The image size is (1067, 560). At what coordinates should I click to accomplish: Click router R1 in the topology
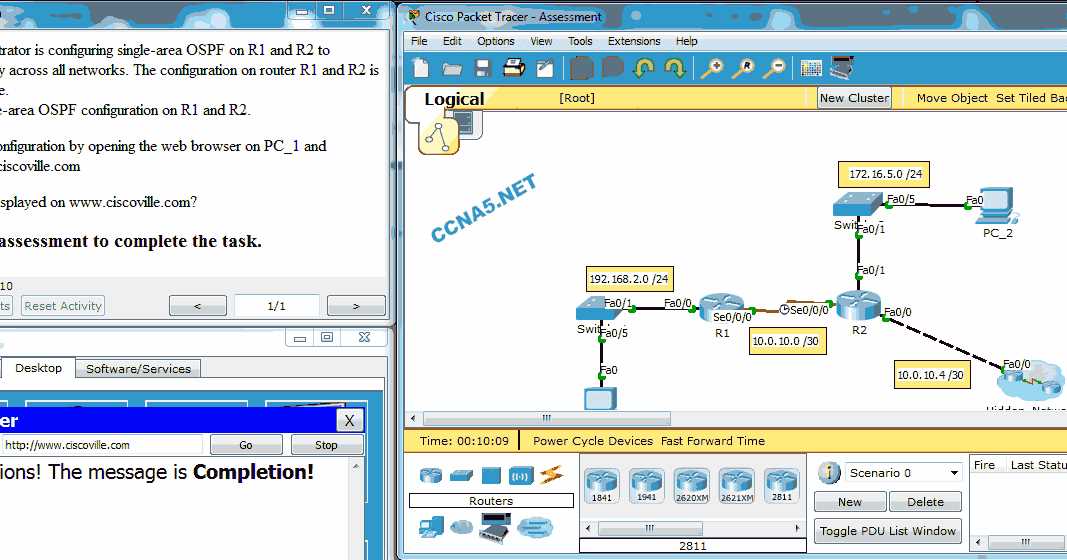(x=721, y=310)
